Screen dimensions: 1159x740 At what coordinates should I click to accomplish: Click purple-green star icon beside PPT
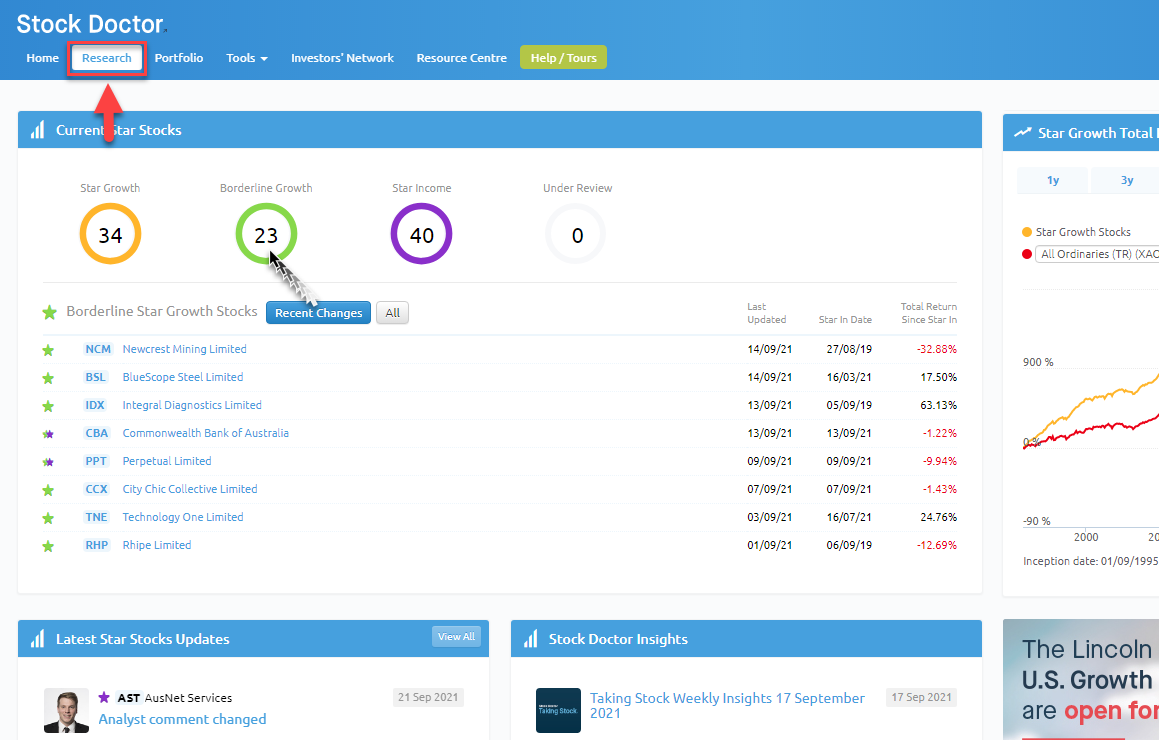click(x=48, y=462)
